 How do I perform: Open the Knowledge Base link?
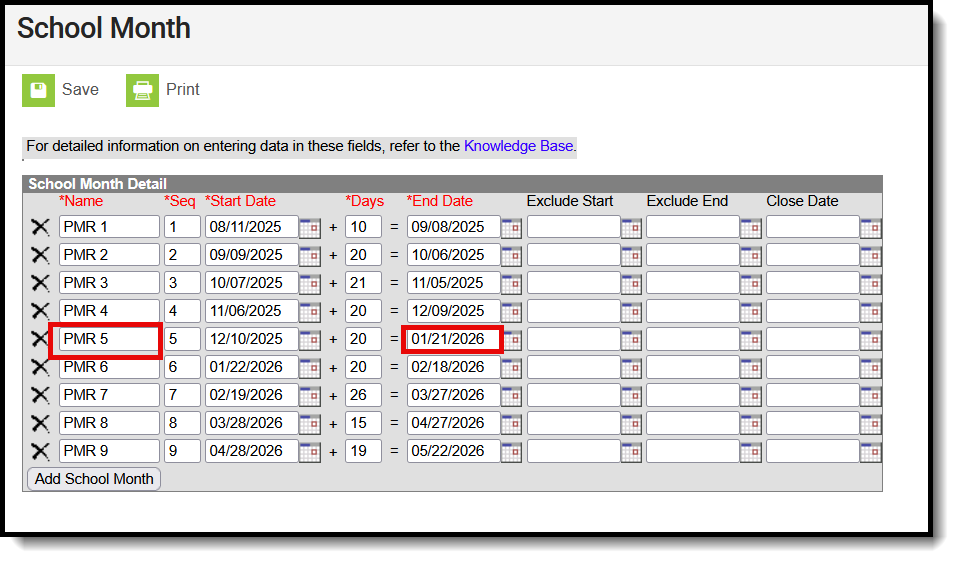click(518, 146)
